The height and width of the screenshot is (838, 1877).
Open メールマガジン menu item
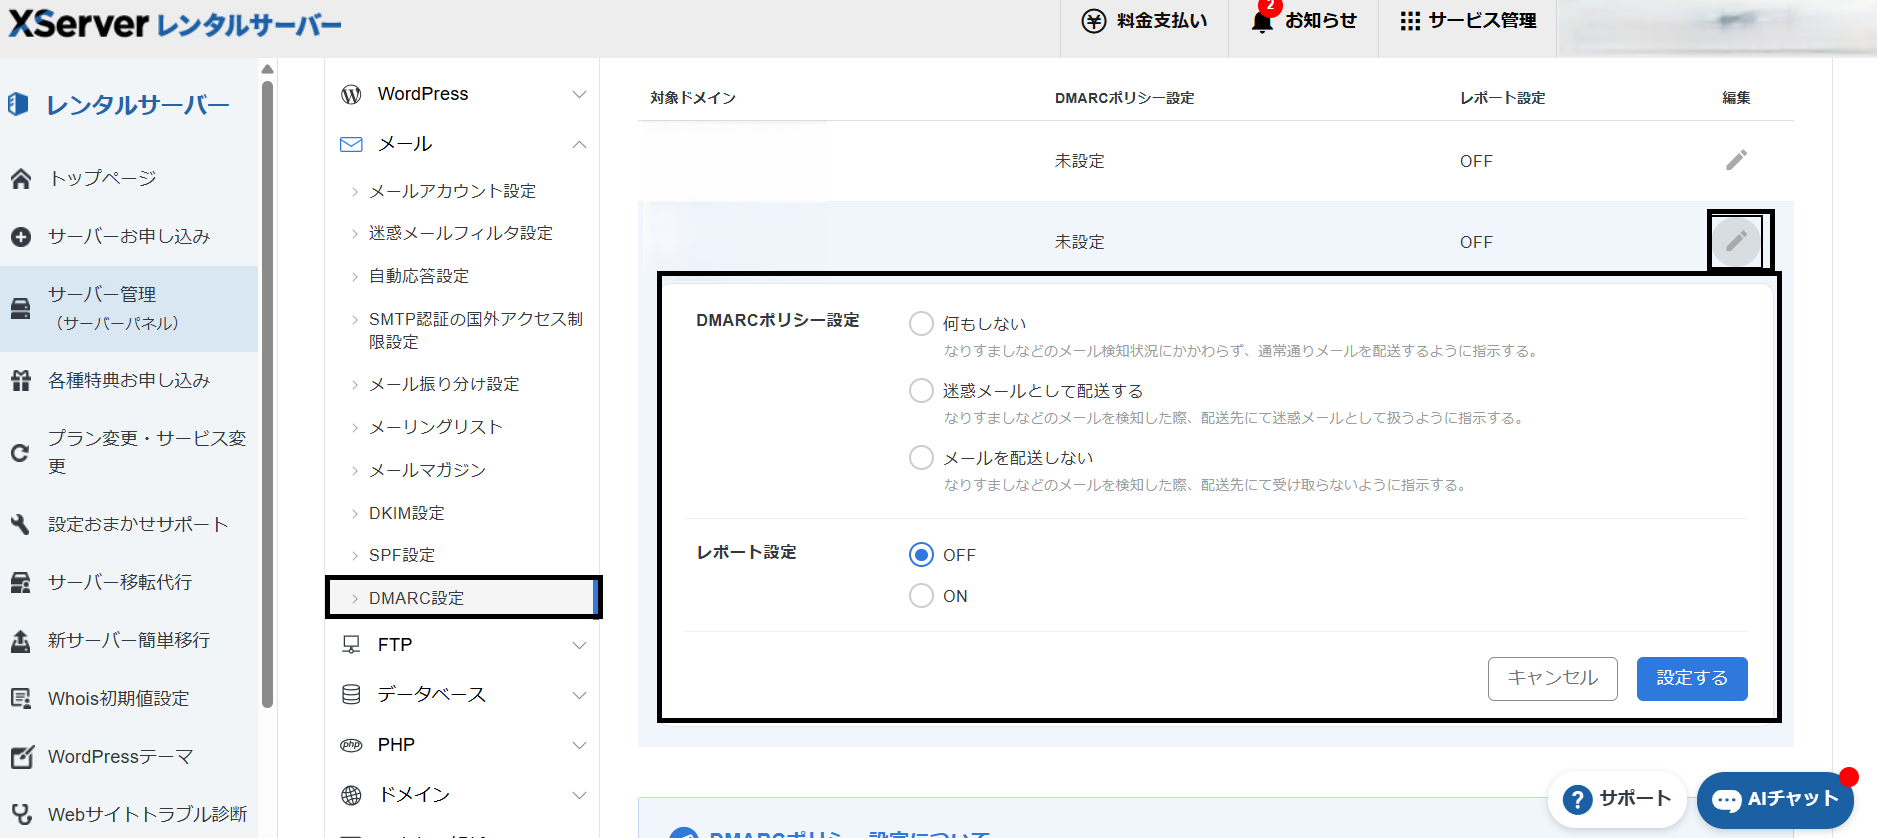[427, 470]
